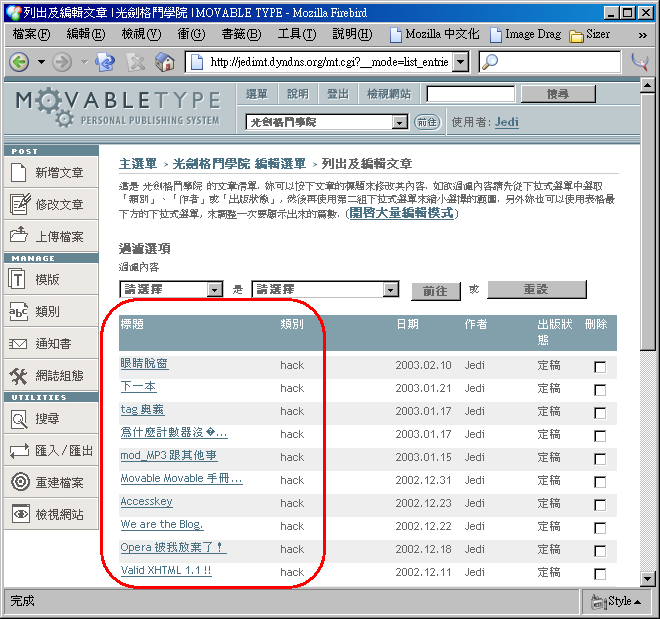Viewport: 660px width, 619px height.
Task: Open the 檢視(V) view menu
Action: (141, 34)
